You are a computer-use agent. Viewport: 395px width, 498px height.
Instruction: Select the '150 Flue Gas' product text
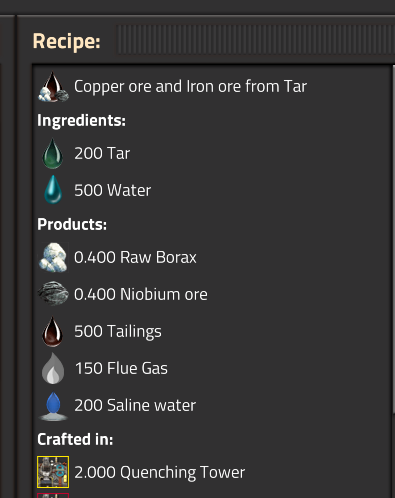point(121,368)
